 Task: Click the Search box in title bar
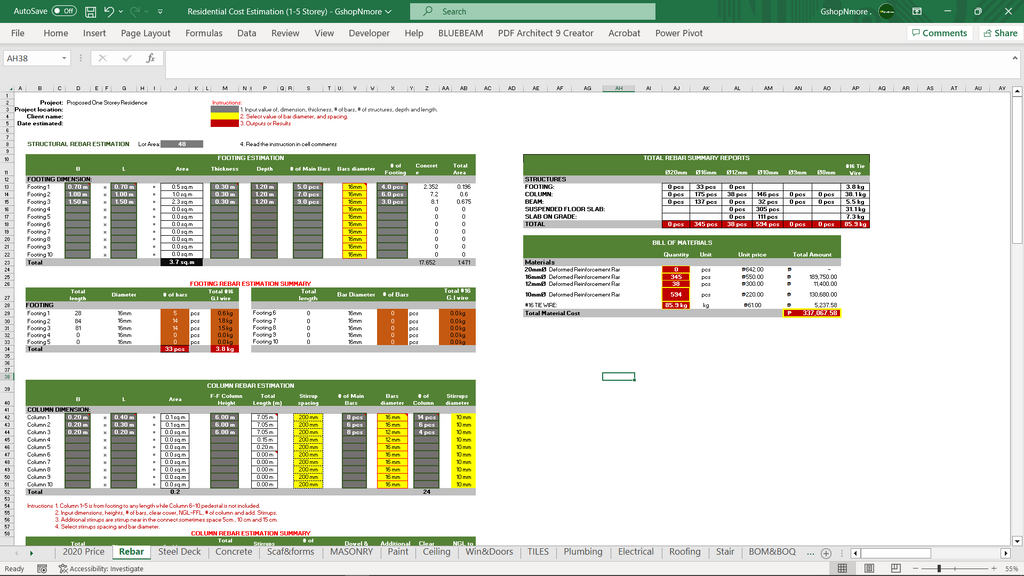(x=532, y=11)
